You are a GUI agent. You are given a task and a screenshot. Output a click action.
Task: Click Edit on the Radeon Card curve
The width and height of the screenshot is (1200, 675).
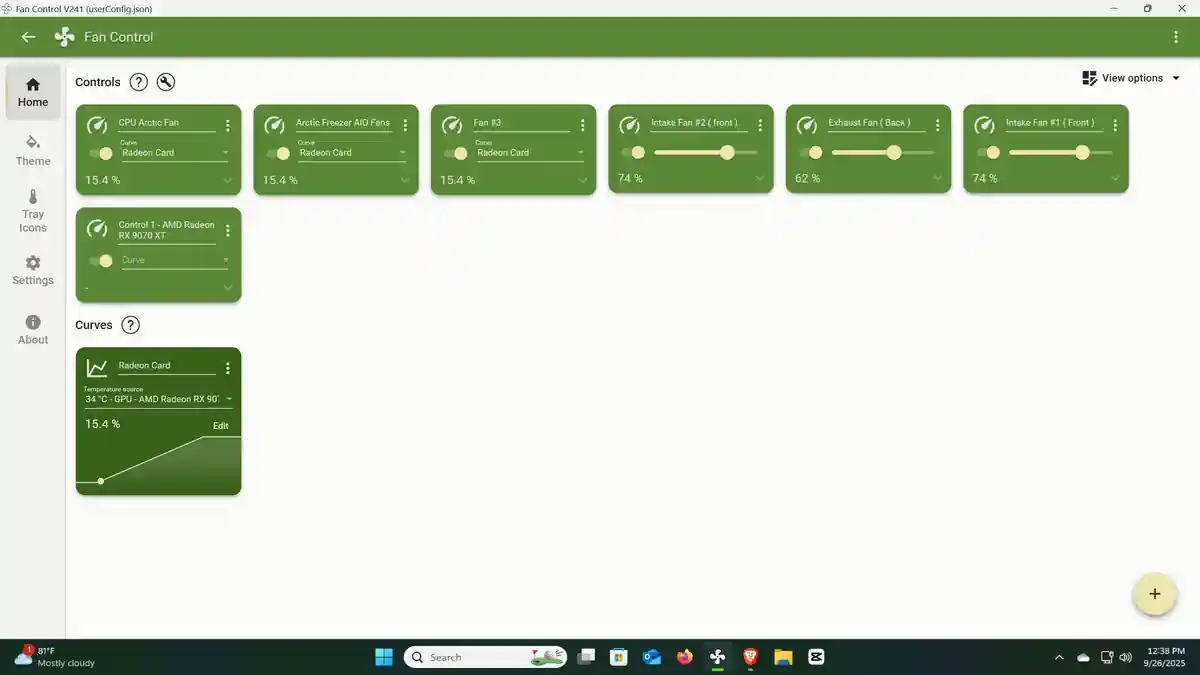point(220,426)
